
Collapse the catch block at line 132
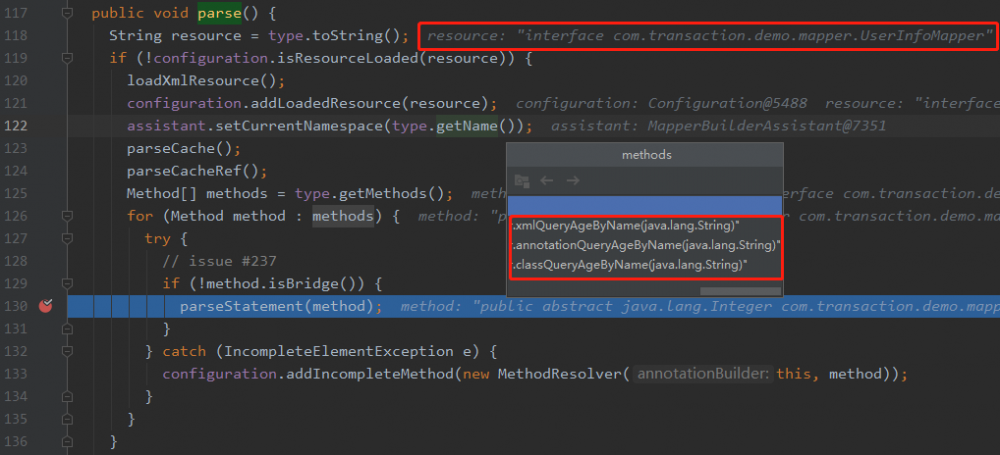68,351
